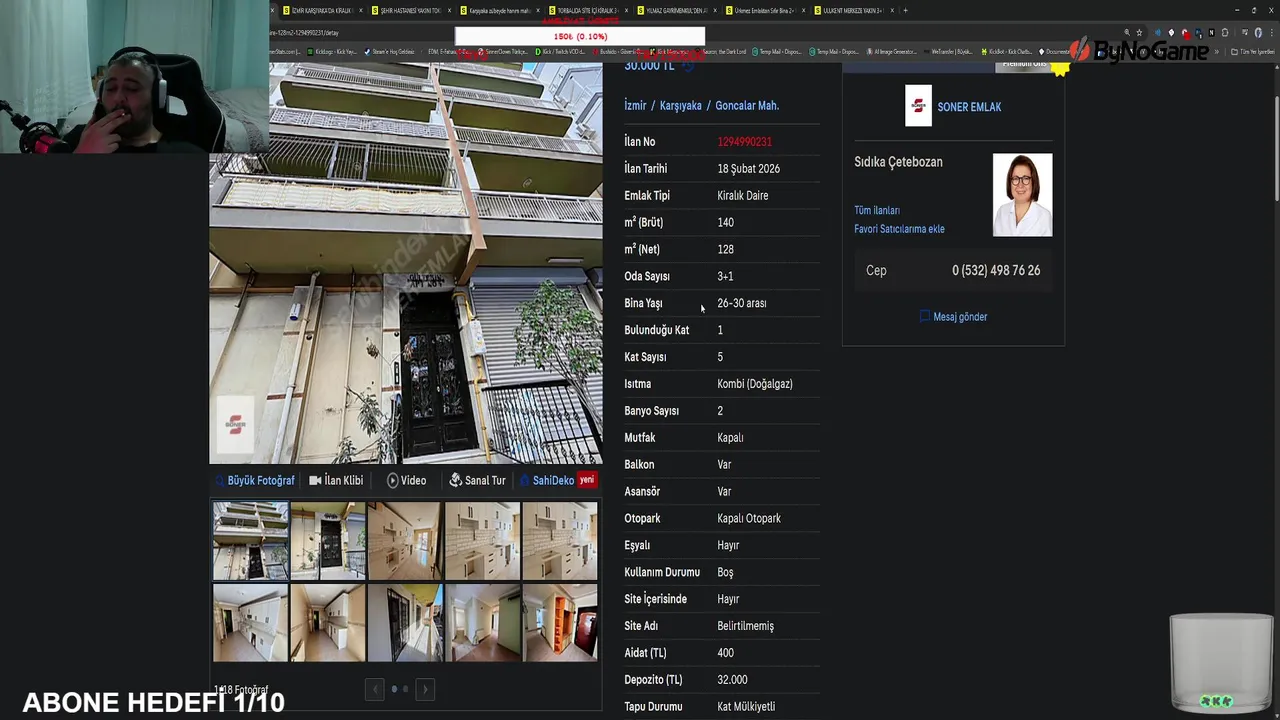Screen dimensions: 1280x720
Task: Click the 30.000 TL price
Action: click(x=649, y=66)
